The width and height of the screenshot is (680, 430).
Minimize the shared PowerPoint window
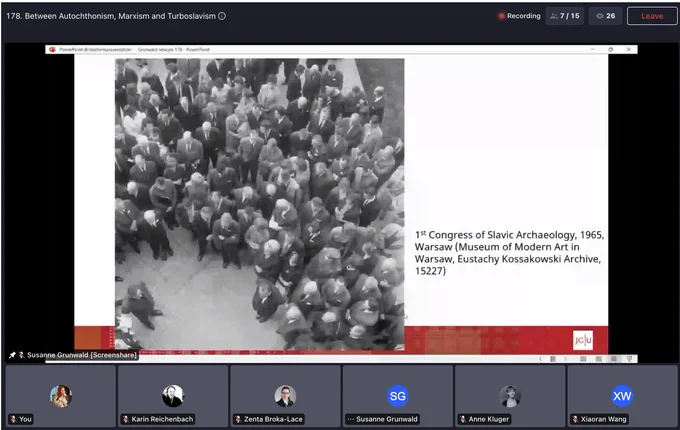pyautogui.click(x=592, y=49)
